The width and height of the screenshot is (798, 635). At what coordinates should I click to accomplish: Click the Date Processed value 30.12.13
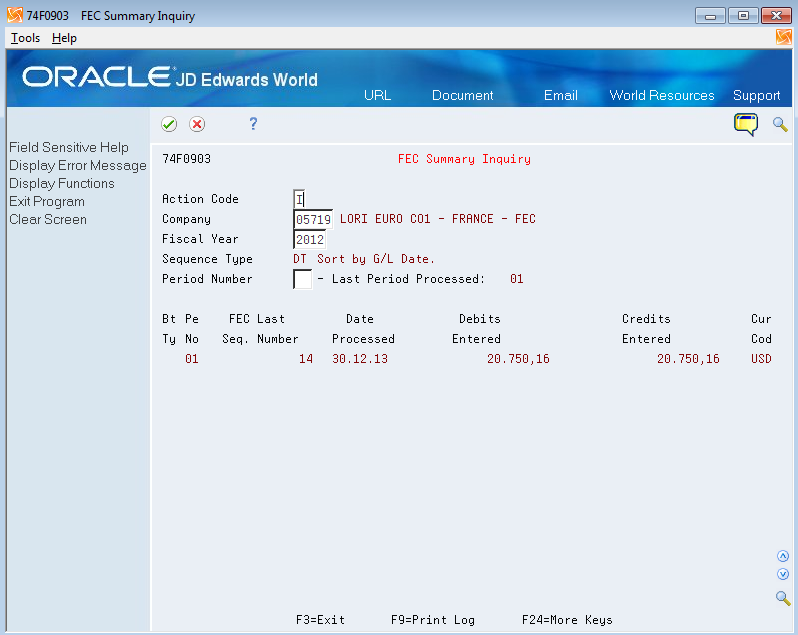point(360,359)
